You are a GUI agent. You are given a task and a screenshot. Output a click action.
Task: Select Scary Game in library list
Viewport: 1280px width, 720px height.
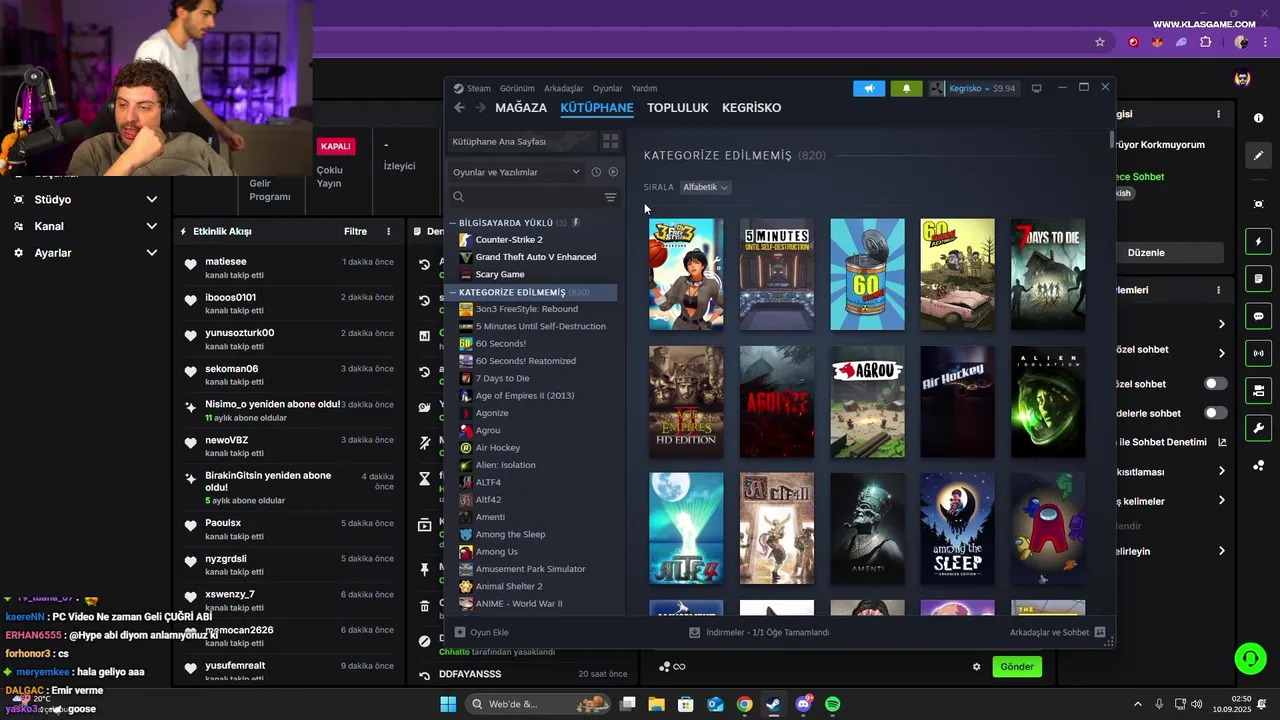[500, 274]
